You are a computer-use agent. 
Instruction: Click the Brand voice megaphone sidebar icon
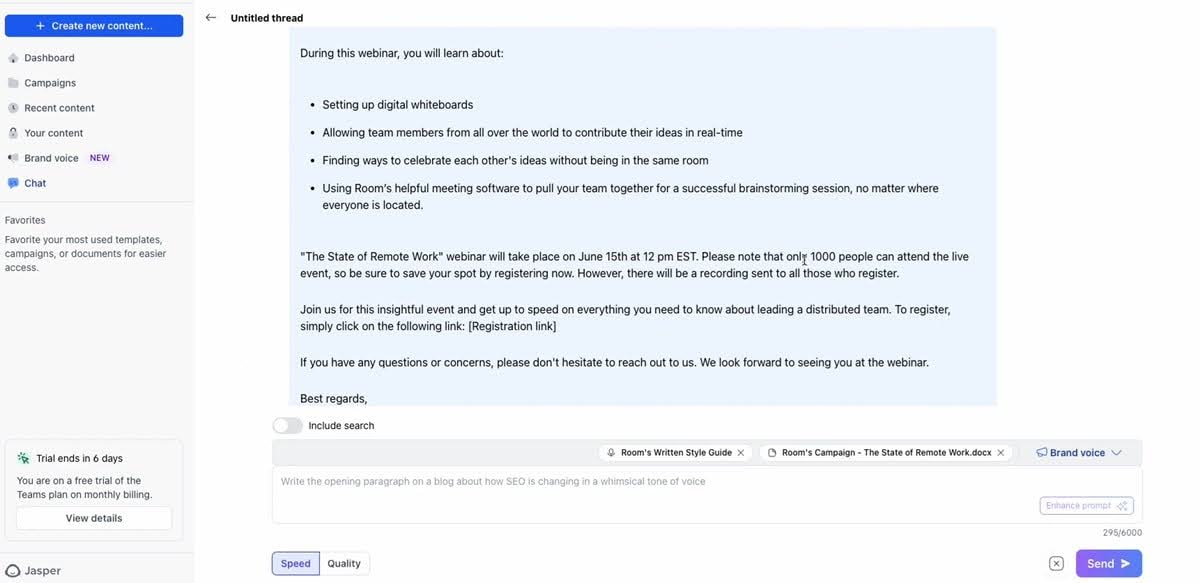click(x=13, y=158)
